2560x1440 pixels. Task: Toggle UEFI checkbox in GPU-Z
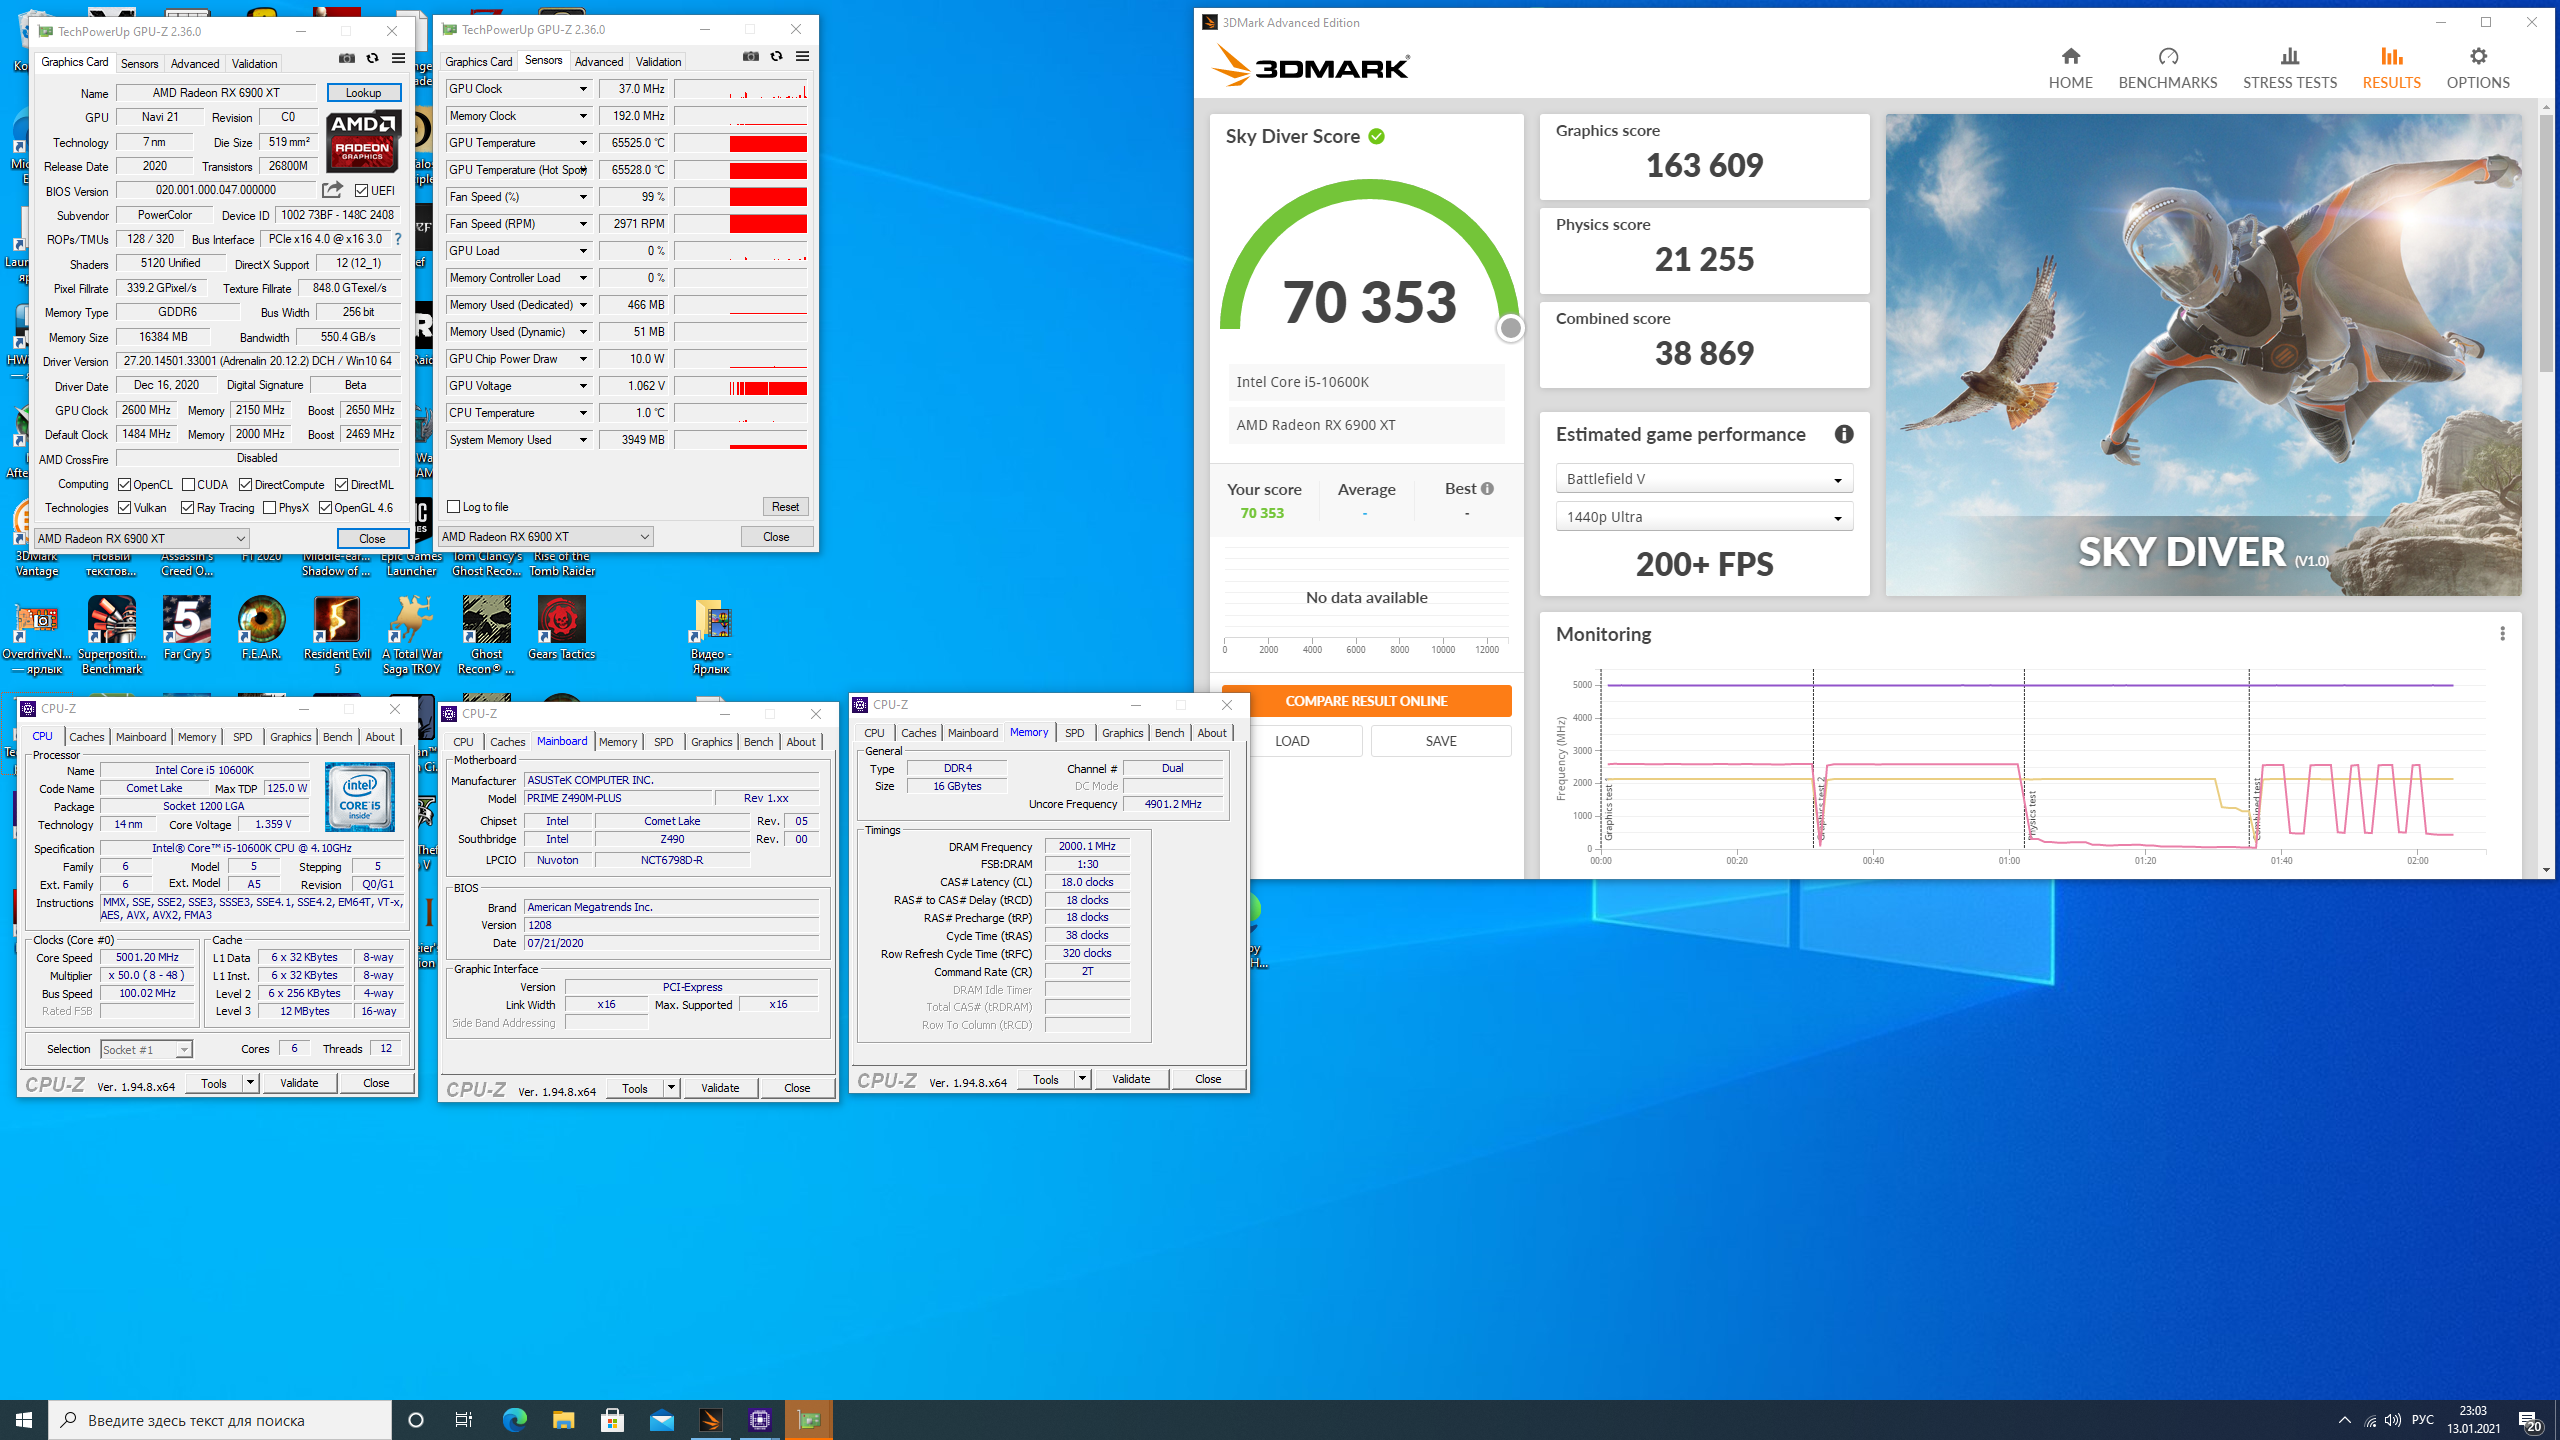(x=362, y=190)
